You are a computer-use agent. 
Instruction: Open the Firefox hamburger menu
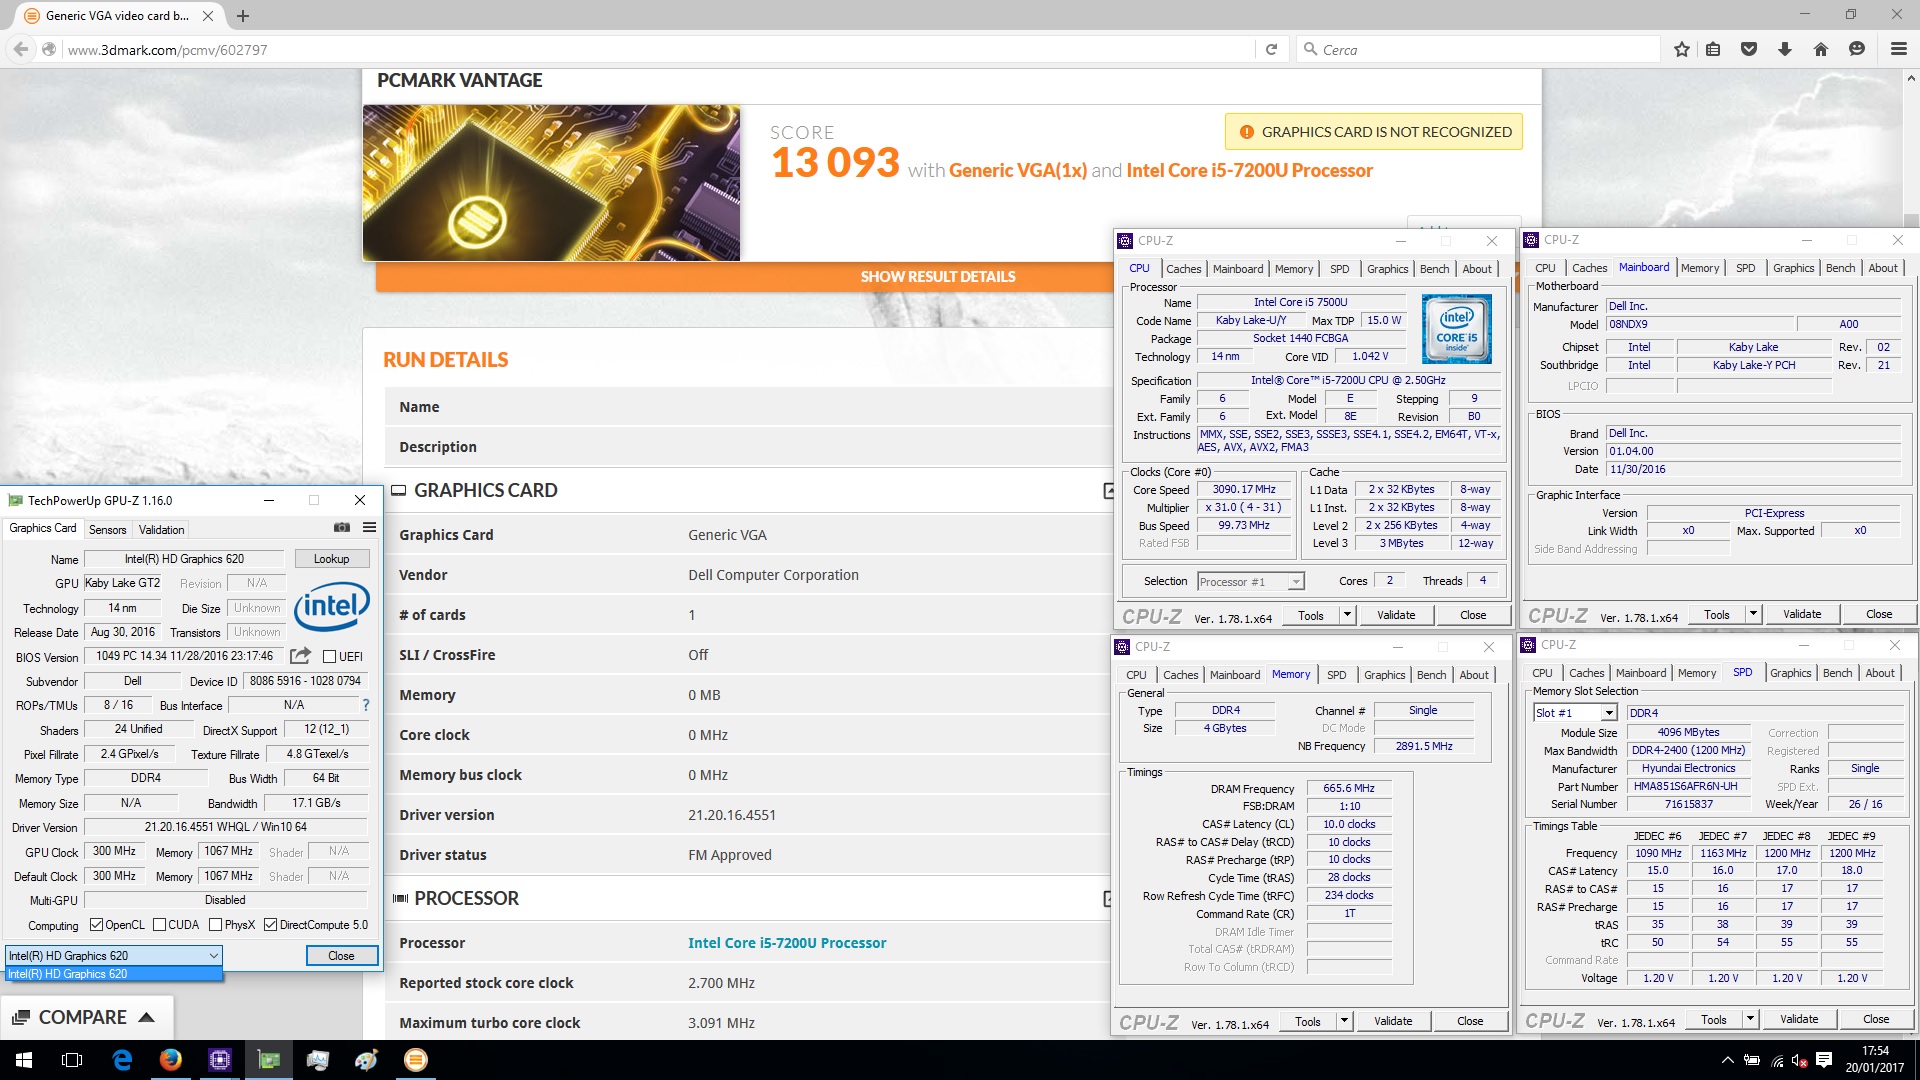click(x=1898, y=49)
